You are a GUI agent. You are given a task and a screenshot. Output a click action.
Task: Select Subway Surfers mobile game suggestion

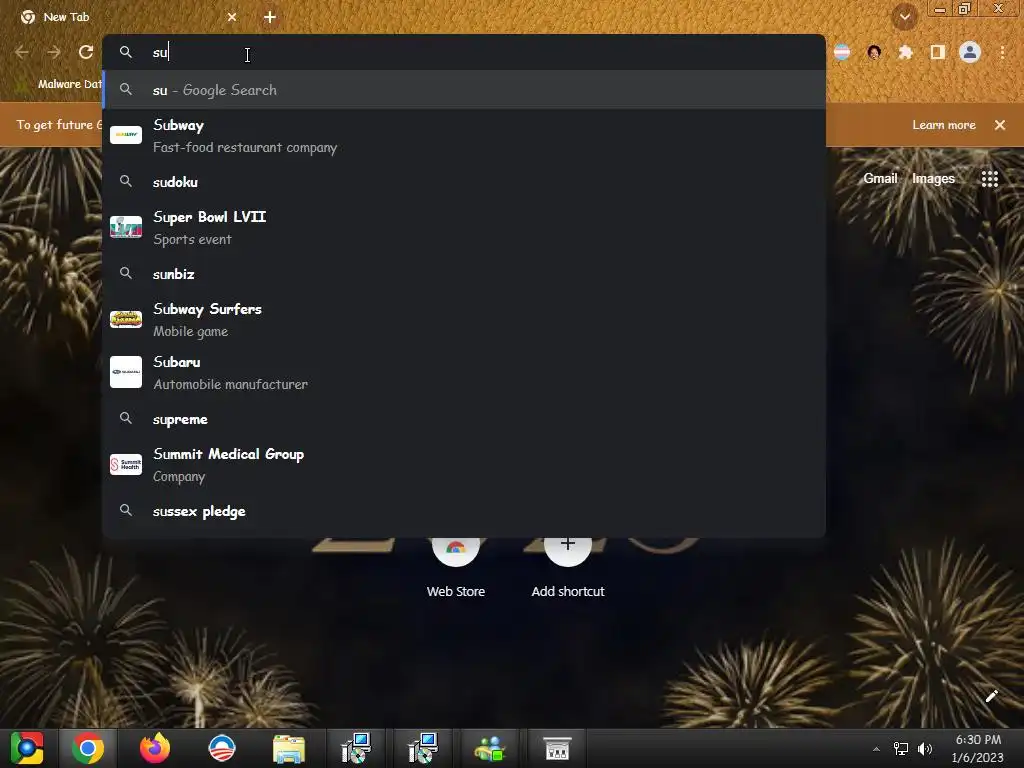[x=464, y=320]
